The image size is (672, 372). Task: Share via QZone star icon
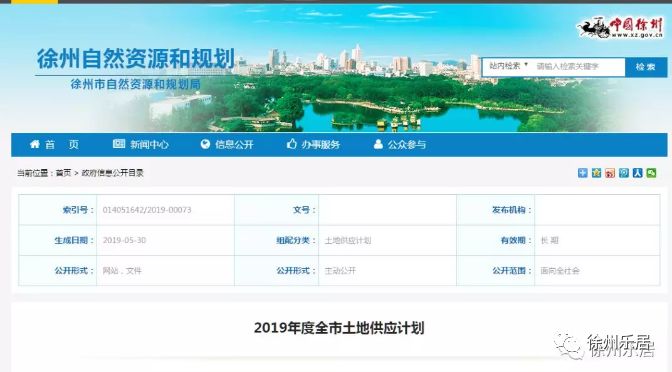pyautogui.click(x=596, y=173)
